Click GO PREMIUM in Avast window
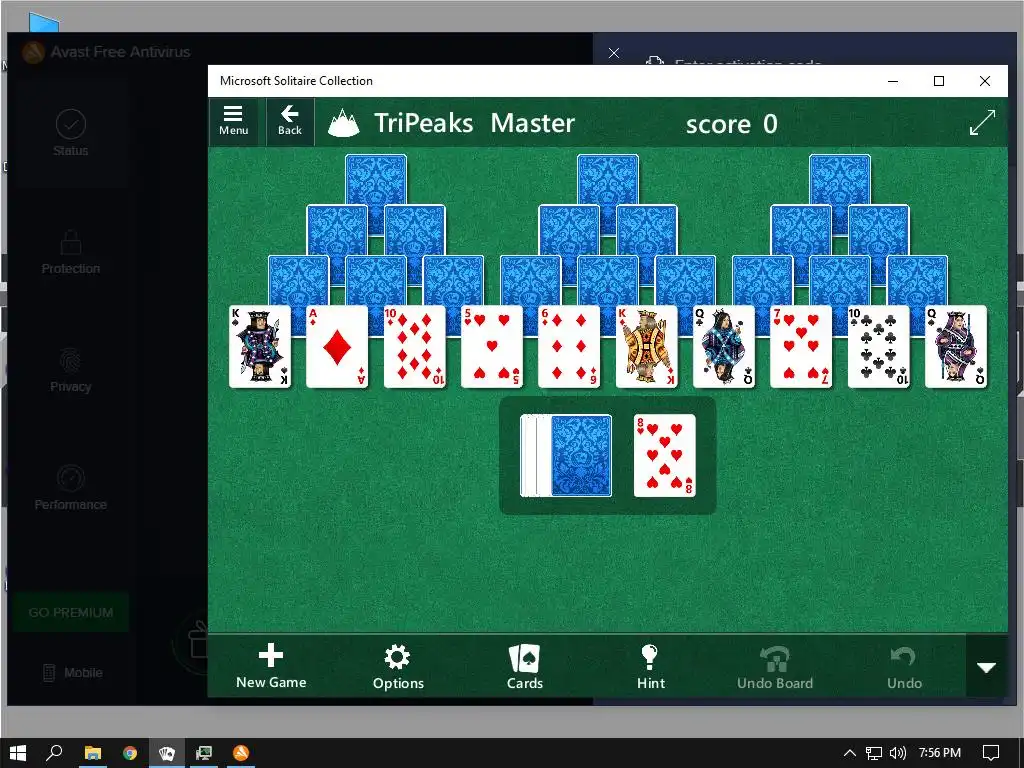The image size is (1024, 768). point(71,613)
